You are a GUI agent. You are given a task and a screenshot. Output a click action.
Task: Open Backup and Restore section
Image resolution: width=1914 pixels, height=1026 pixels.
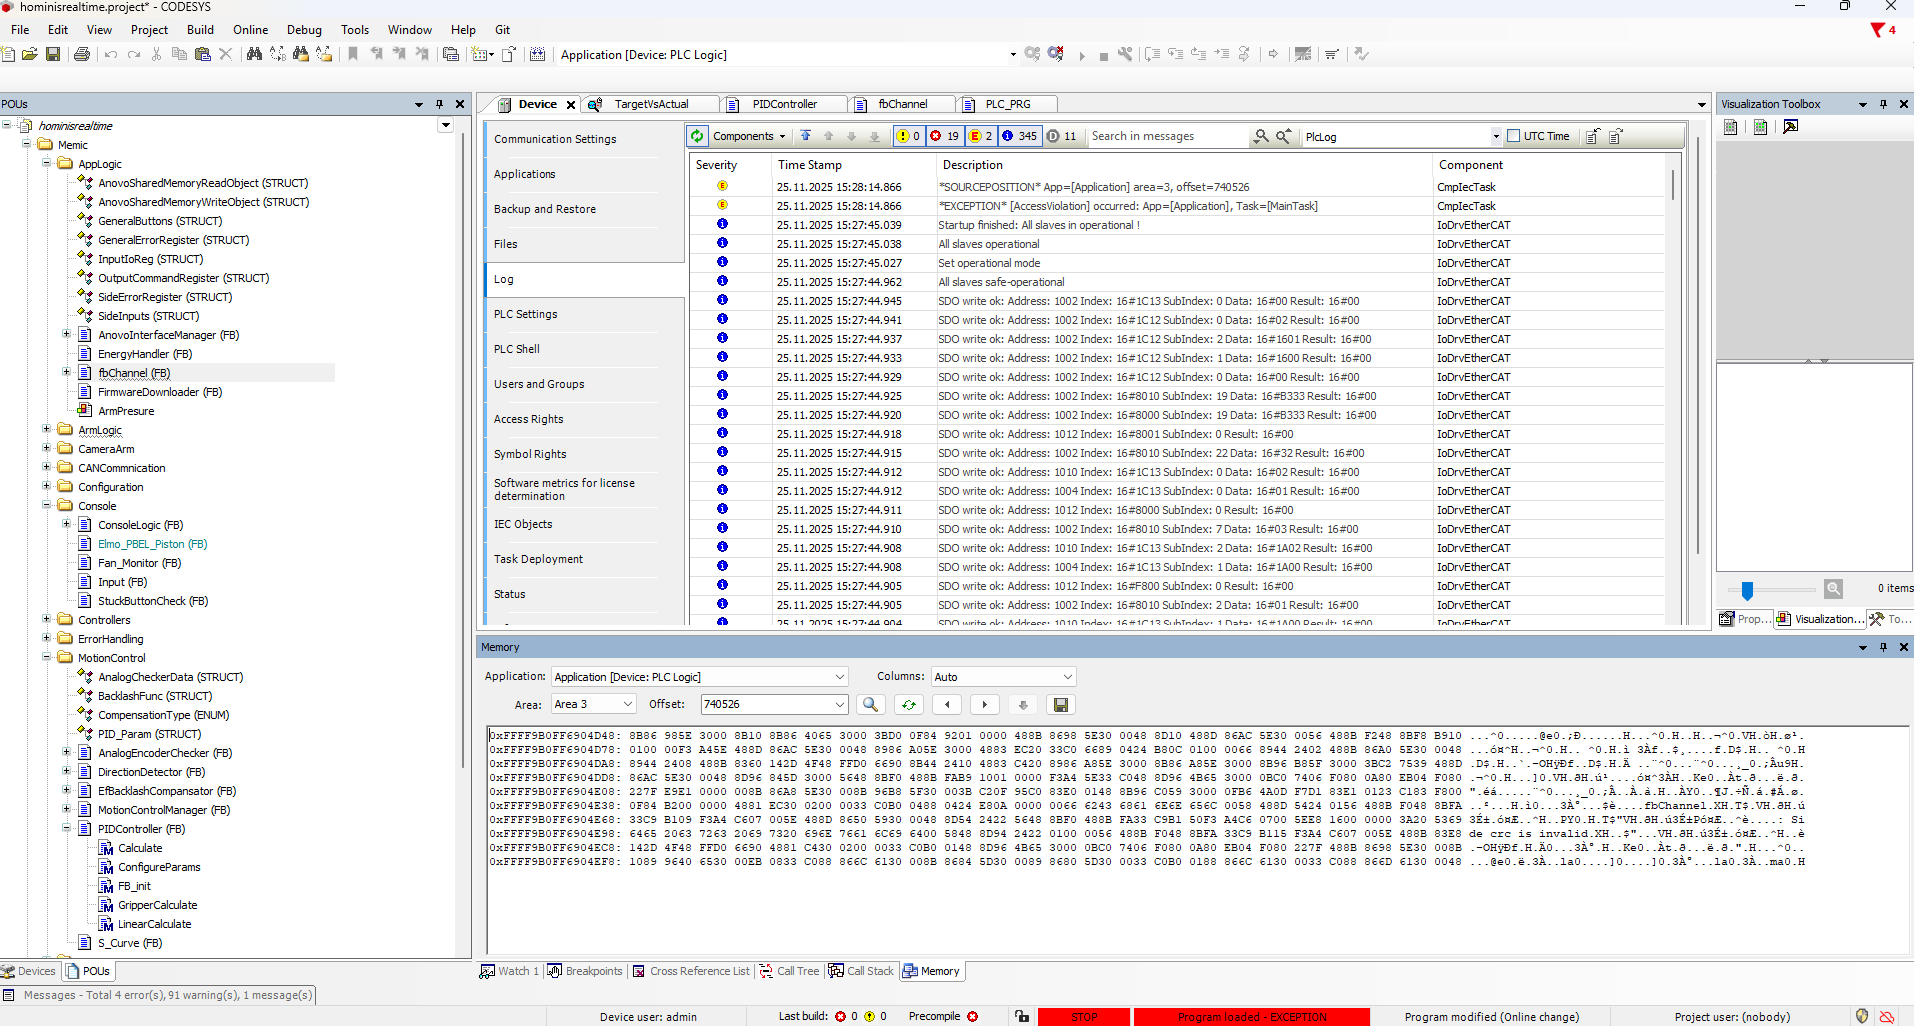tap(545, 209)
